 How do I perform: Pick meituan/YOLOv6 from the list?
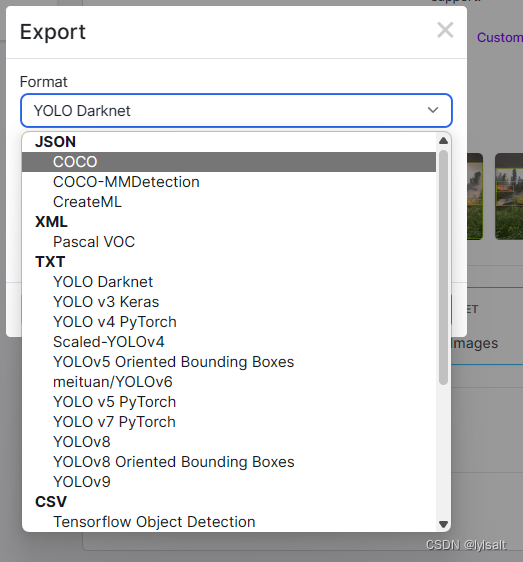[x=229, y=382]
